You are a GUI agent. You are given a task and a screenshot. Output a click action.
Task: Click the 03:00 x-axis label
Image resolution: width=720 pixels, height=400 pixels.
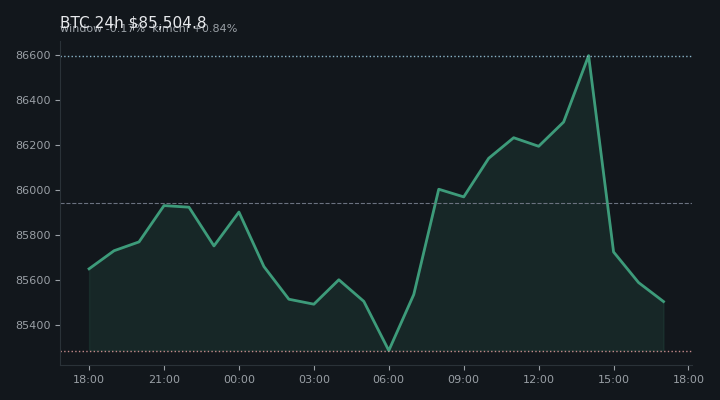pyautogui.click(x=315, y=379)
